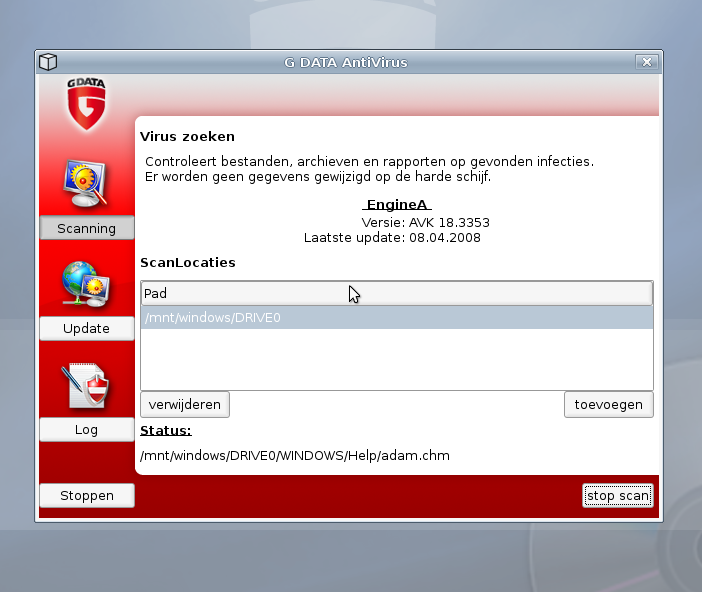Image resolution: width=702 pixels, height=592 pixels.
Task: Select the /mnt/windows/DRIVE0 row
Action: point(397,317)
